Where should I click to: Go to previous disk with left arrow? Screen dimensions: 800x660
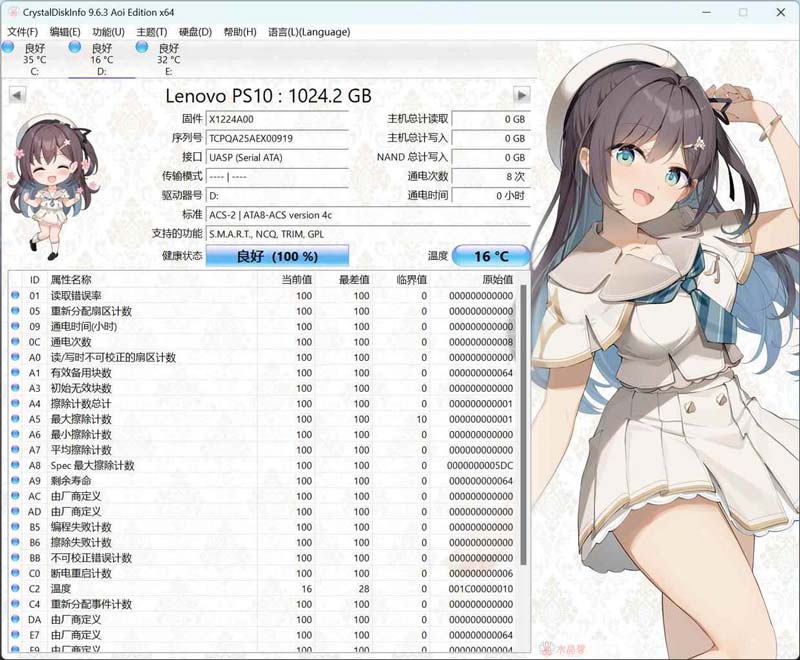click(x=17, y=95)
